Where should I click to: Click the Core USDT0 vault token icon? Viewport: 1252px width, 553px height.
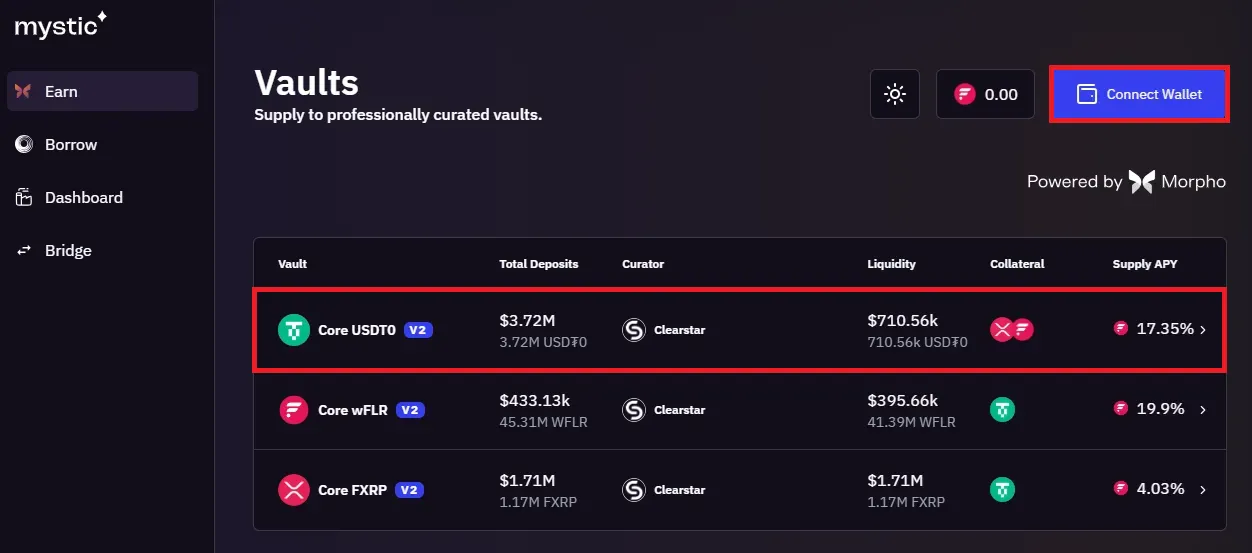(294, 329)
